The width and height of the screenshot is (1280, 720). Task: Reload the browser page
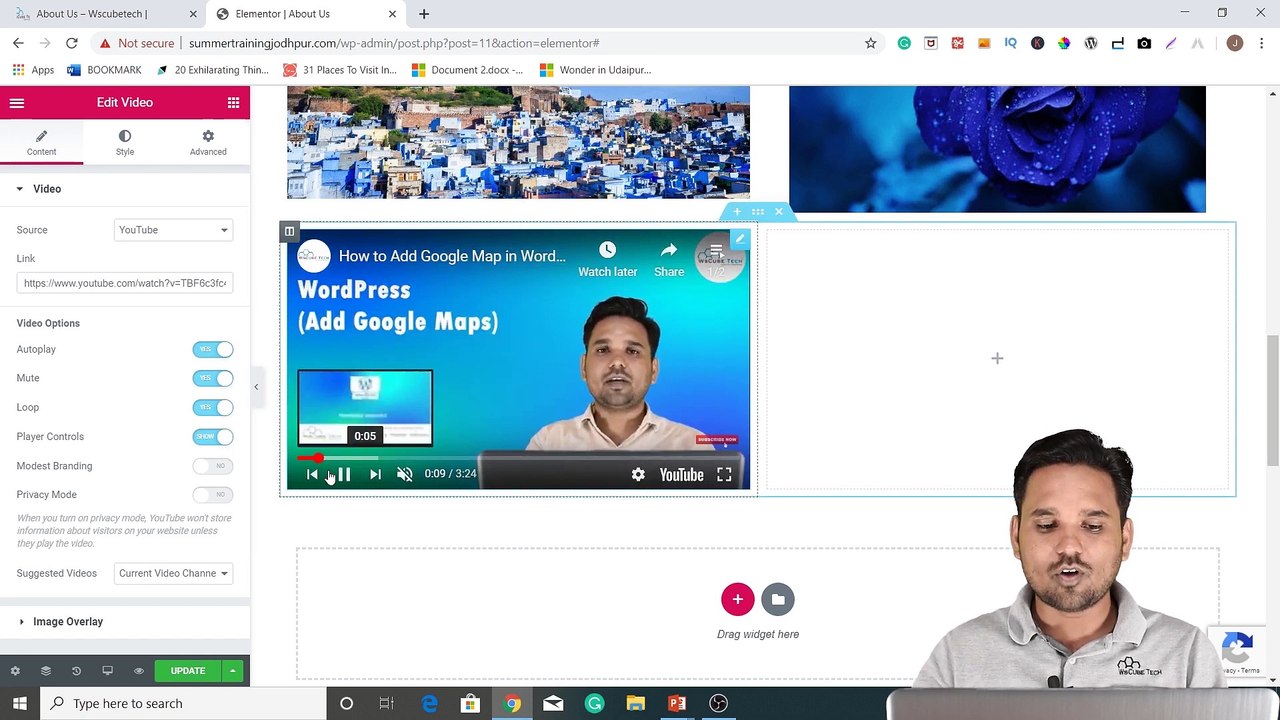(72, 43)
